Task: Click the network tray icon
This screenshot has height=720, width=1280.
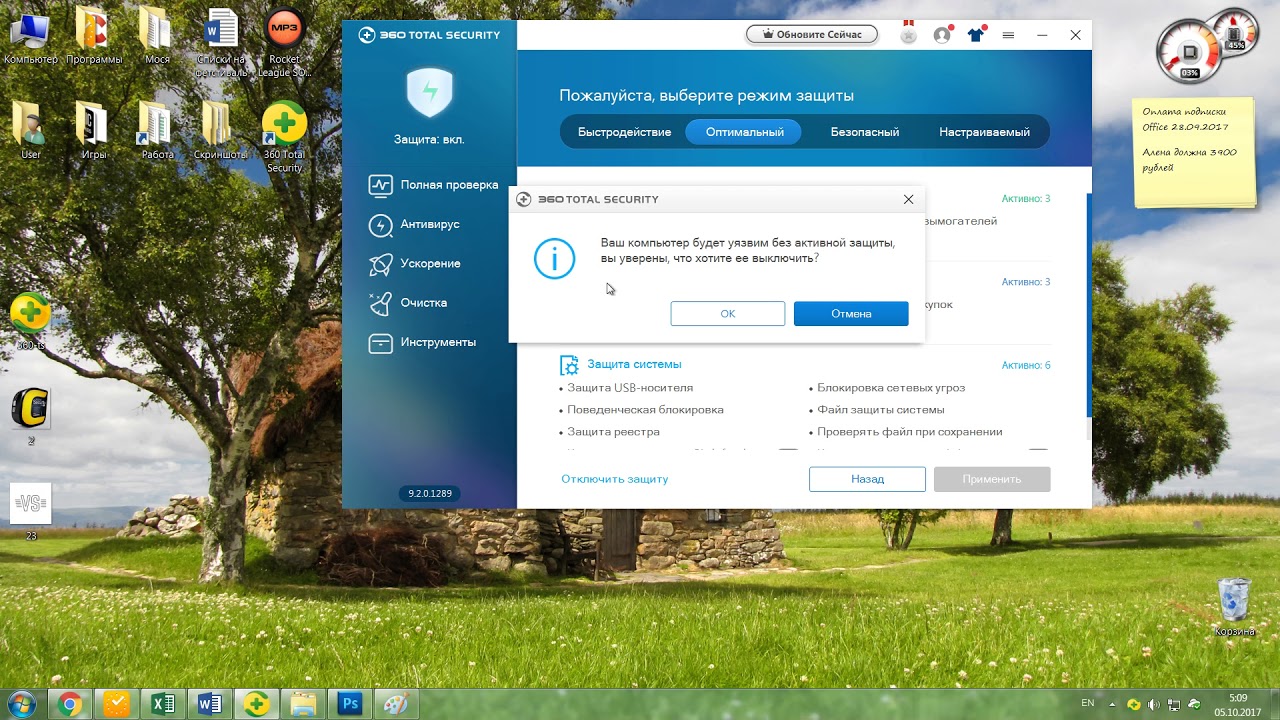Action: point(1173,704)
